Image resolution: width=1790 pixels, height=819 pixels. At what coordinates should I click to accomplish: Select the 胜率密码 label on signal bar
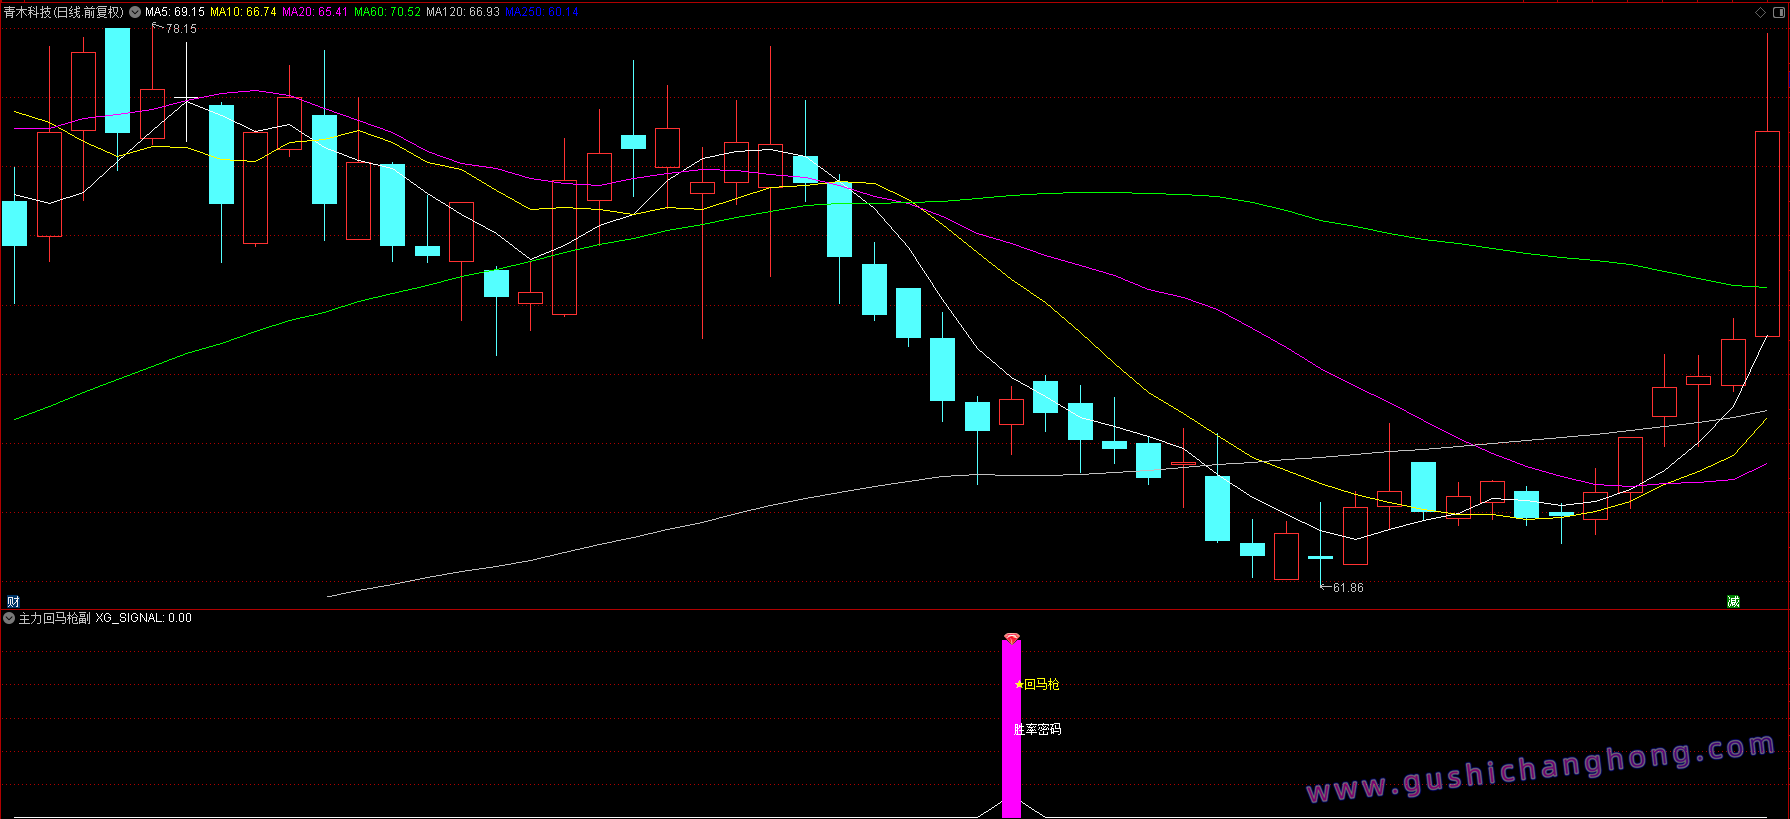point(1037,729)
